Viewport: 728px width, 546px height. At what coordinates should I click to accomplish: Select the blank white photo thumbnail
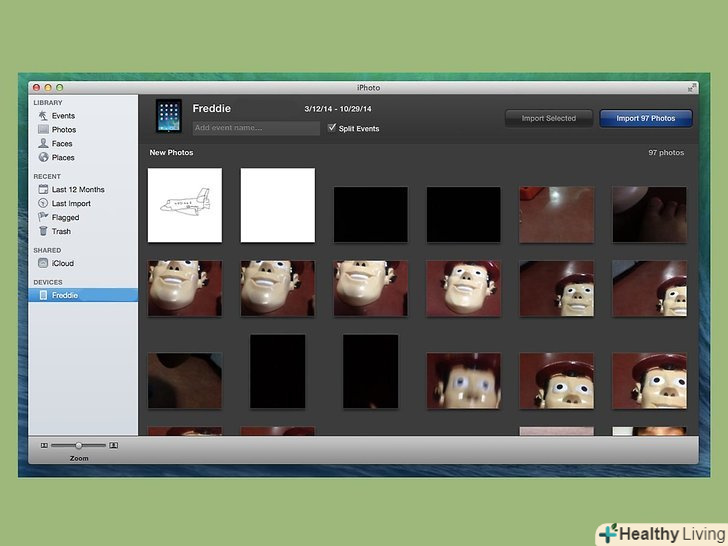278,205
